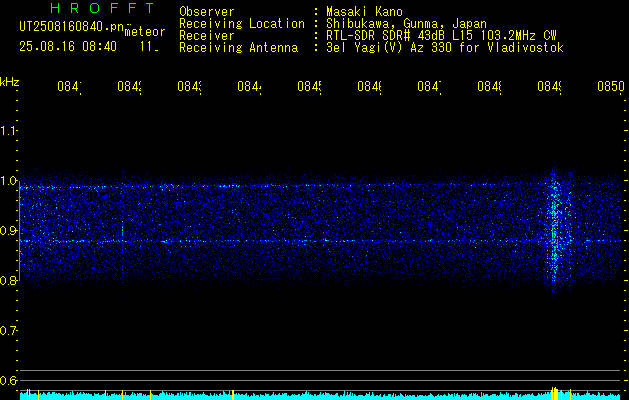The image size is (629, 400).
Task: Click the 0.8 frequency axis label
Action: (x=8, y=281)
